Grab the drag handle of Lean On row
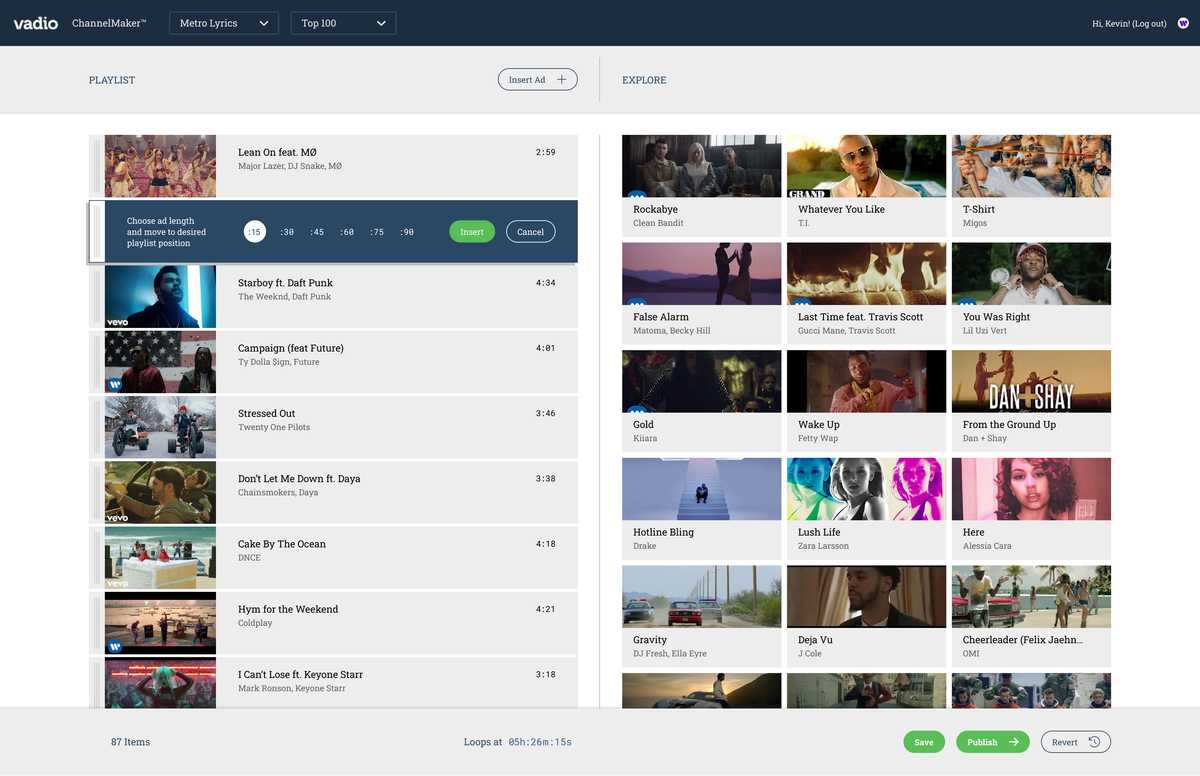Viewport: 1200px width, 776px height. click(x=97, y=165)
